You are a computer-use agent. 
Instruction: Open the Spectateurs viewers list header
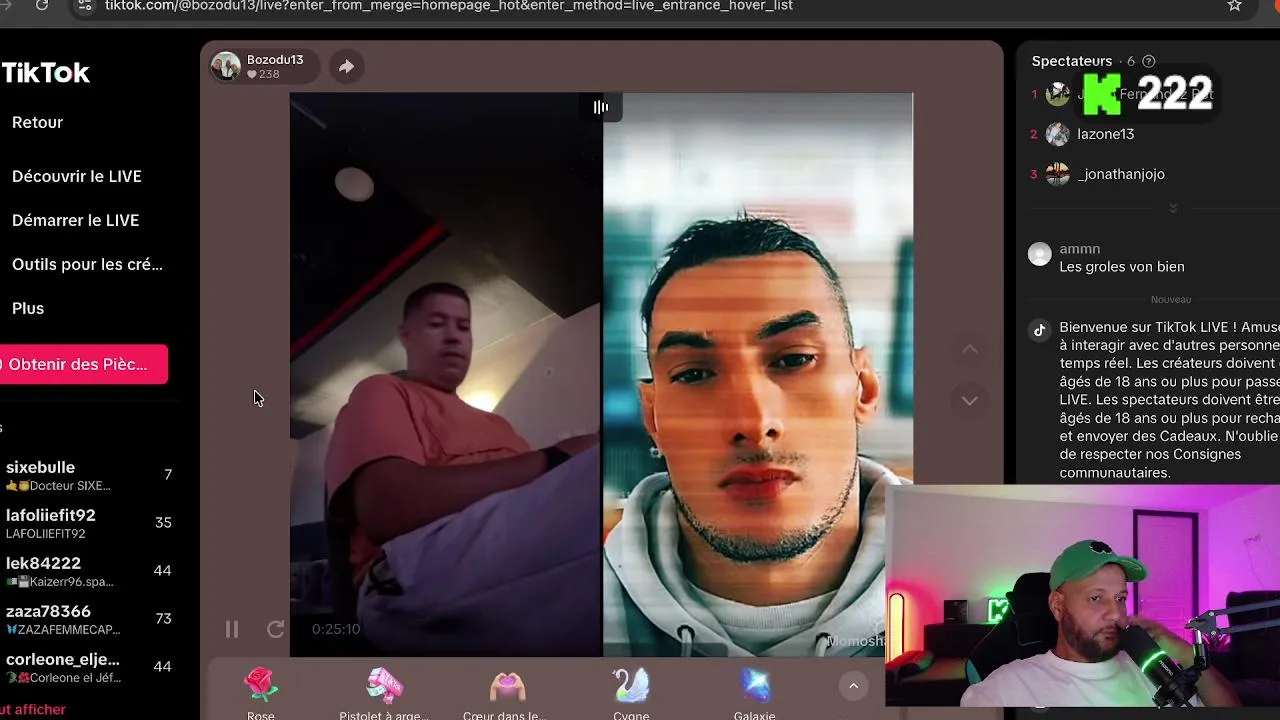(1072, 61)
